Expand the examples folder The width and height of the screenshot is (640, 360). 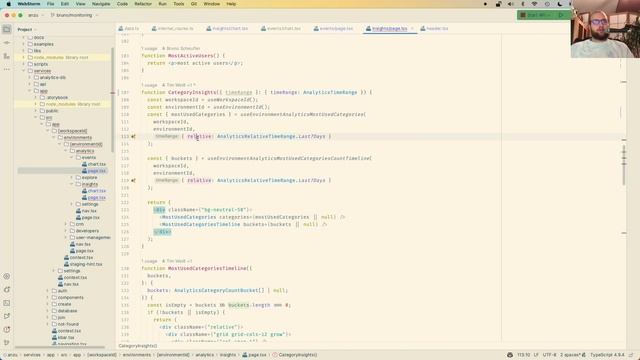coord(24,44)
